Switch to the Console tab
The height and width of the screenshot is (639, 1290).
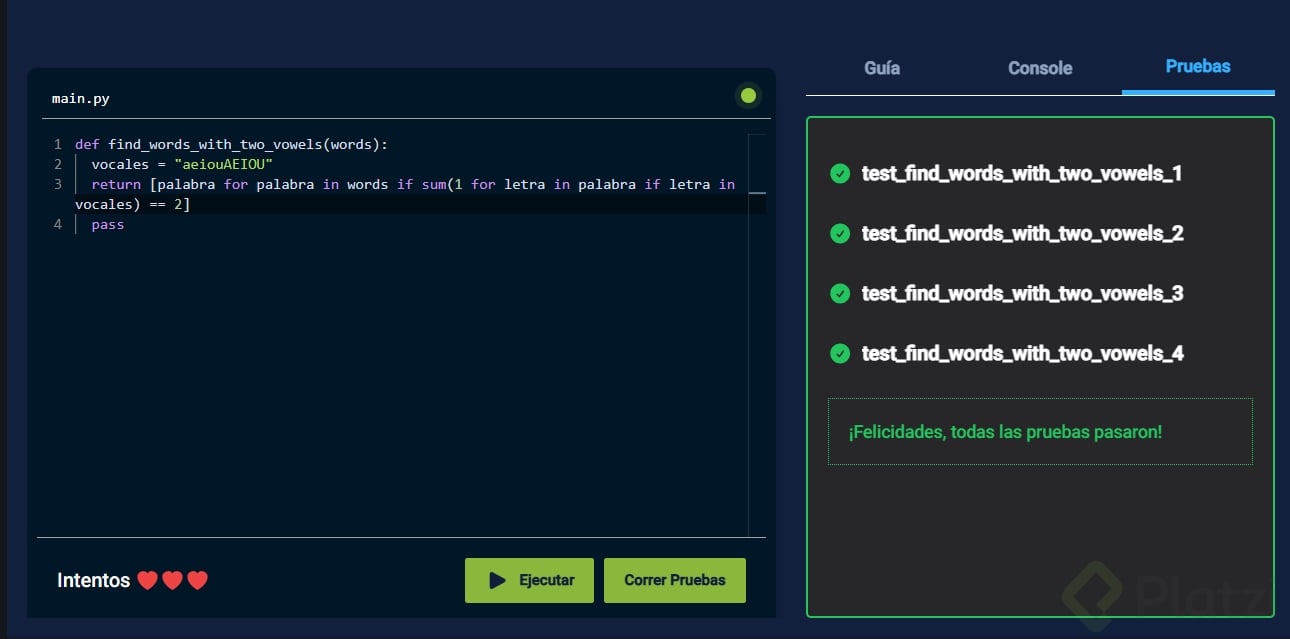tap(1040, 68)
